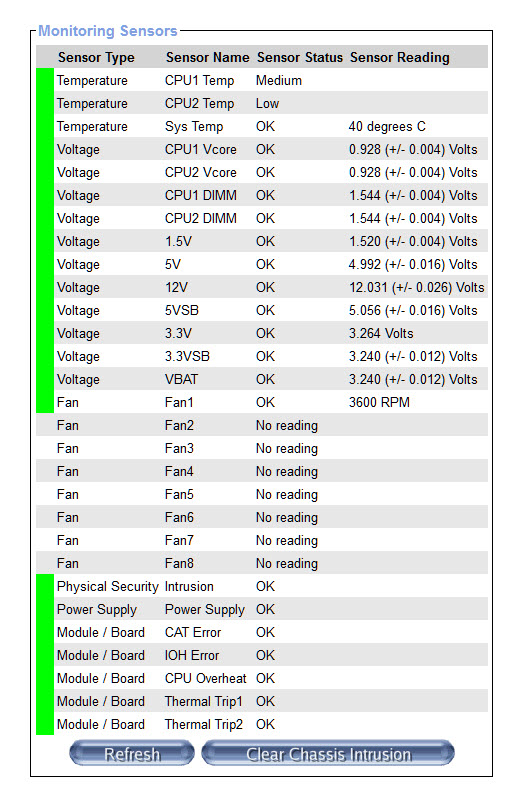
Task: Click the Thermal Trip2 sensor name
Action: coord(203,724)
